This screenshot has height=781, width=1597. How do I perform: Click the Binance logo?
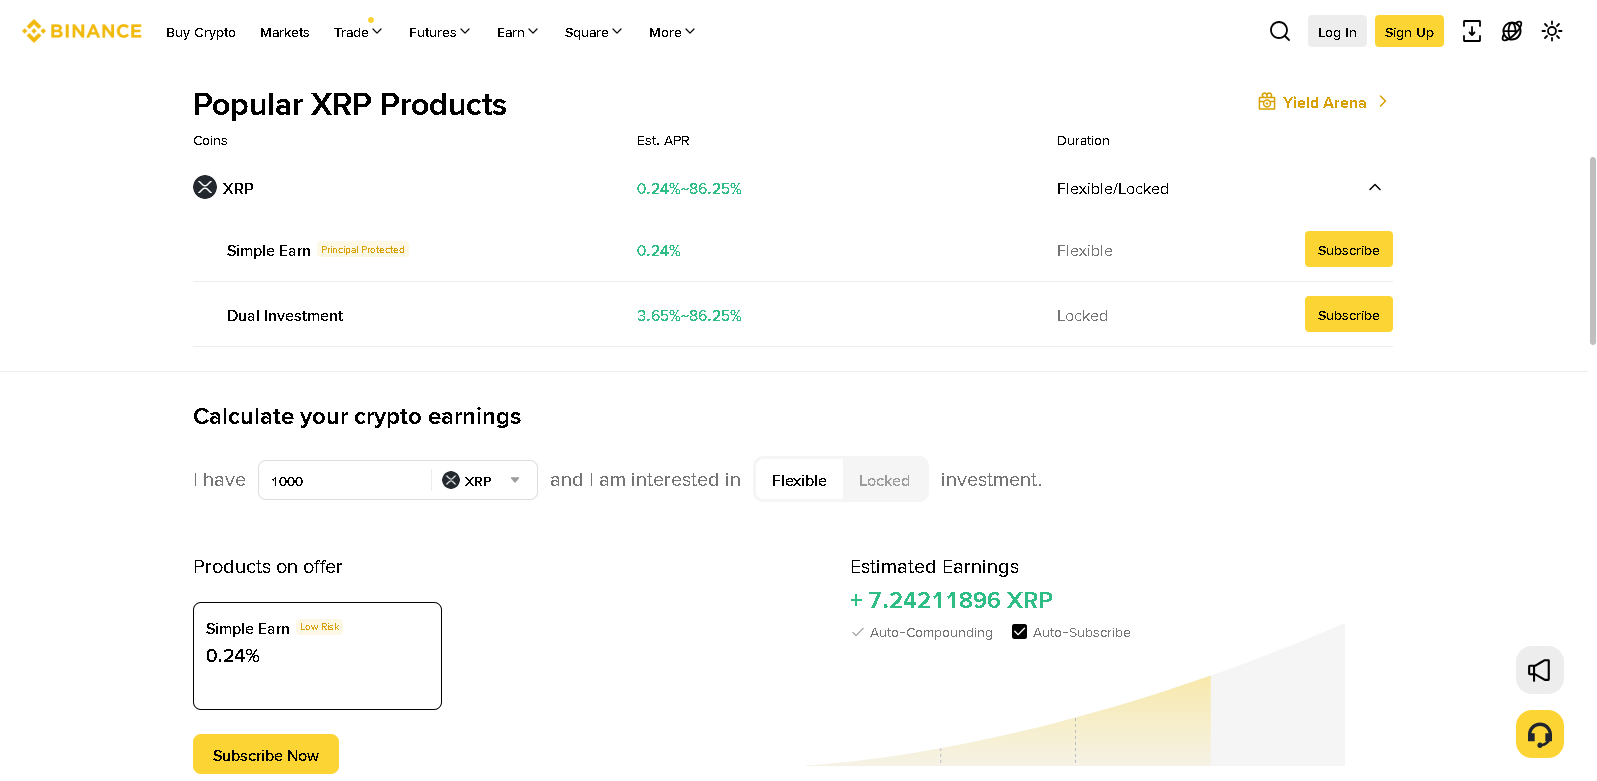pyautogui.click(x=81, y=30)
